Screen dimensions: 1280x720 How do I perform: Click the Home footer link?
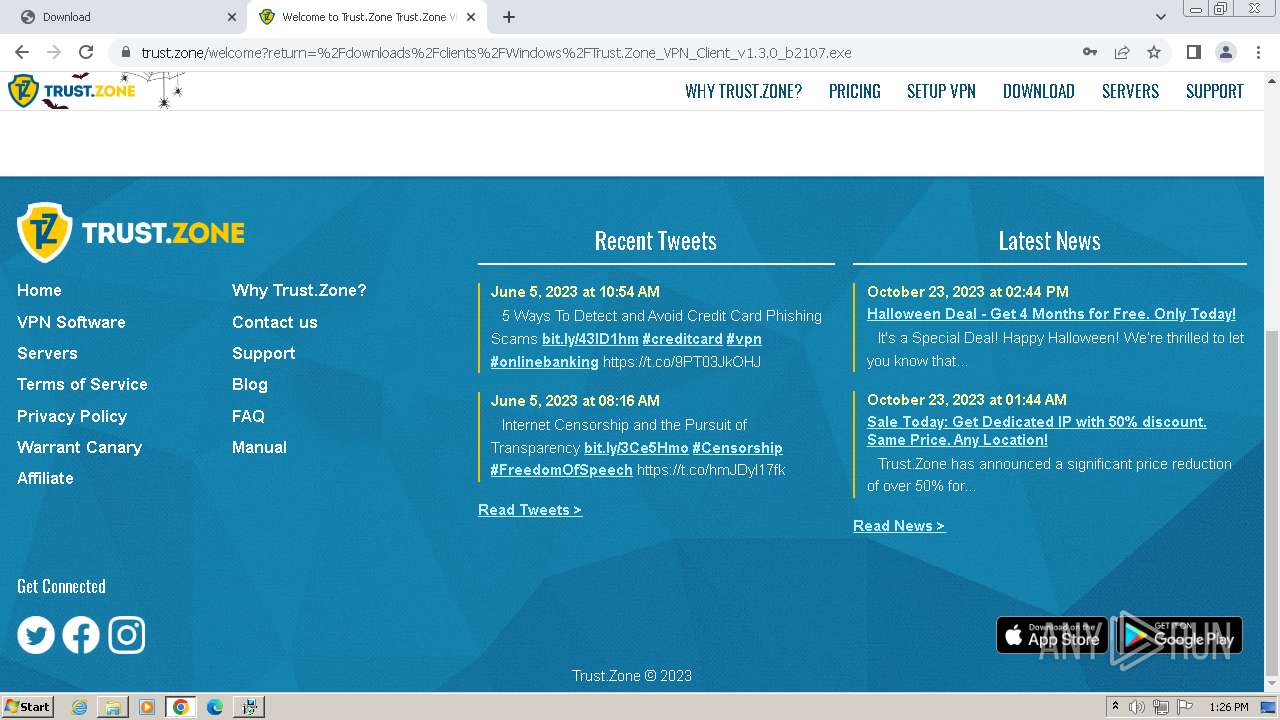click(x=39, y=290)
